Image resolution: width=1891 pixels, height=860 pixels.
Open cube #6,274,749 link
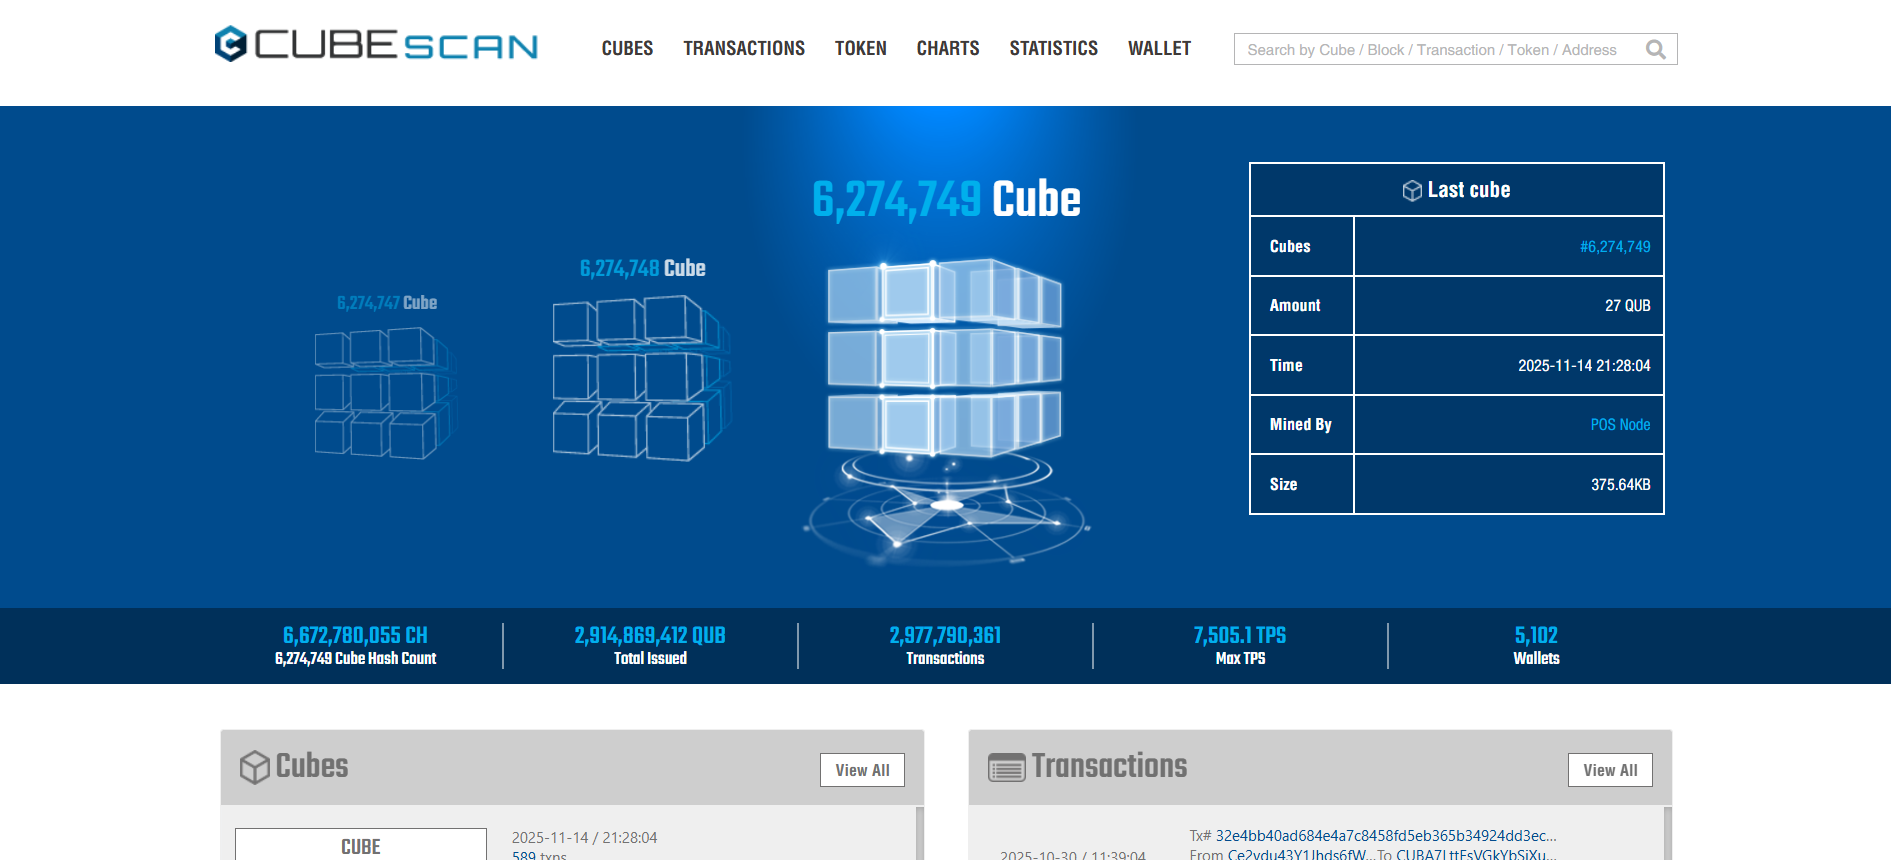click(x=1614, y=247)
